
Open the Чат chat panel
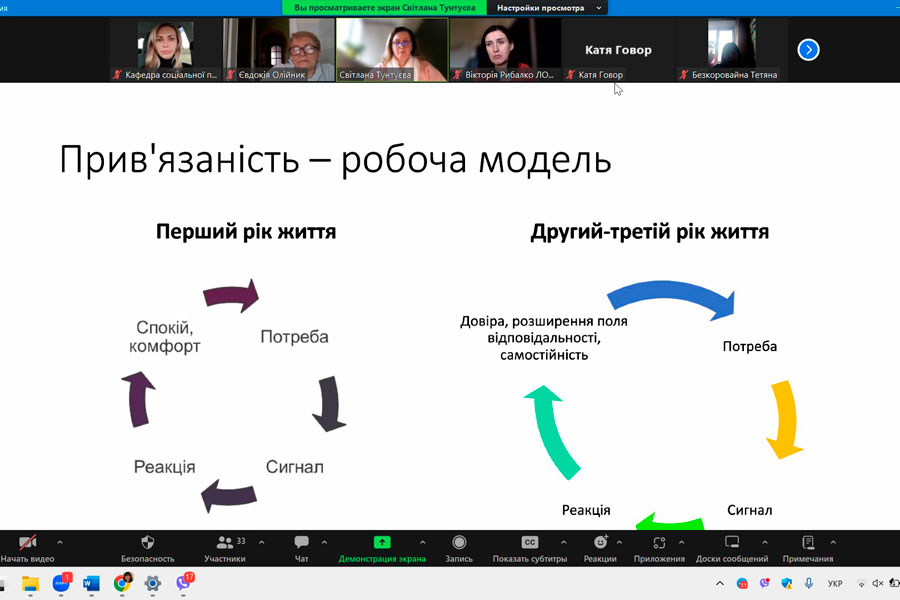pos(301,548)
